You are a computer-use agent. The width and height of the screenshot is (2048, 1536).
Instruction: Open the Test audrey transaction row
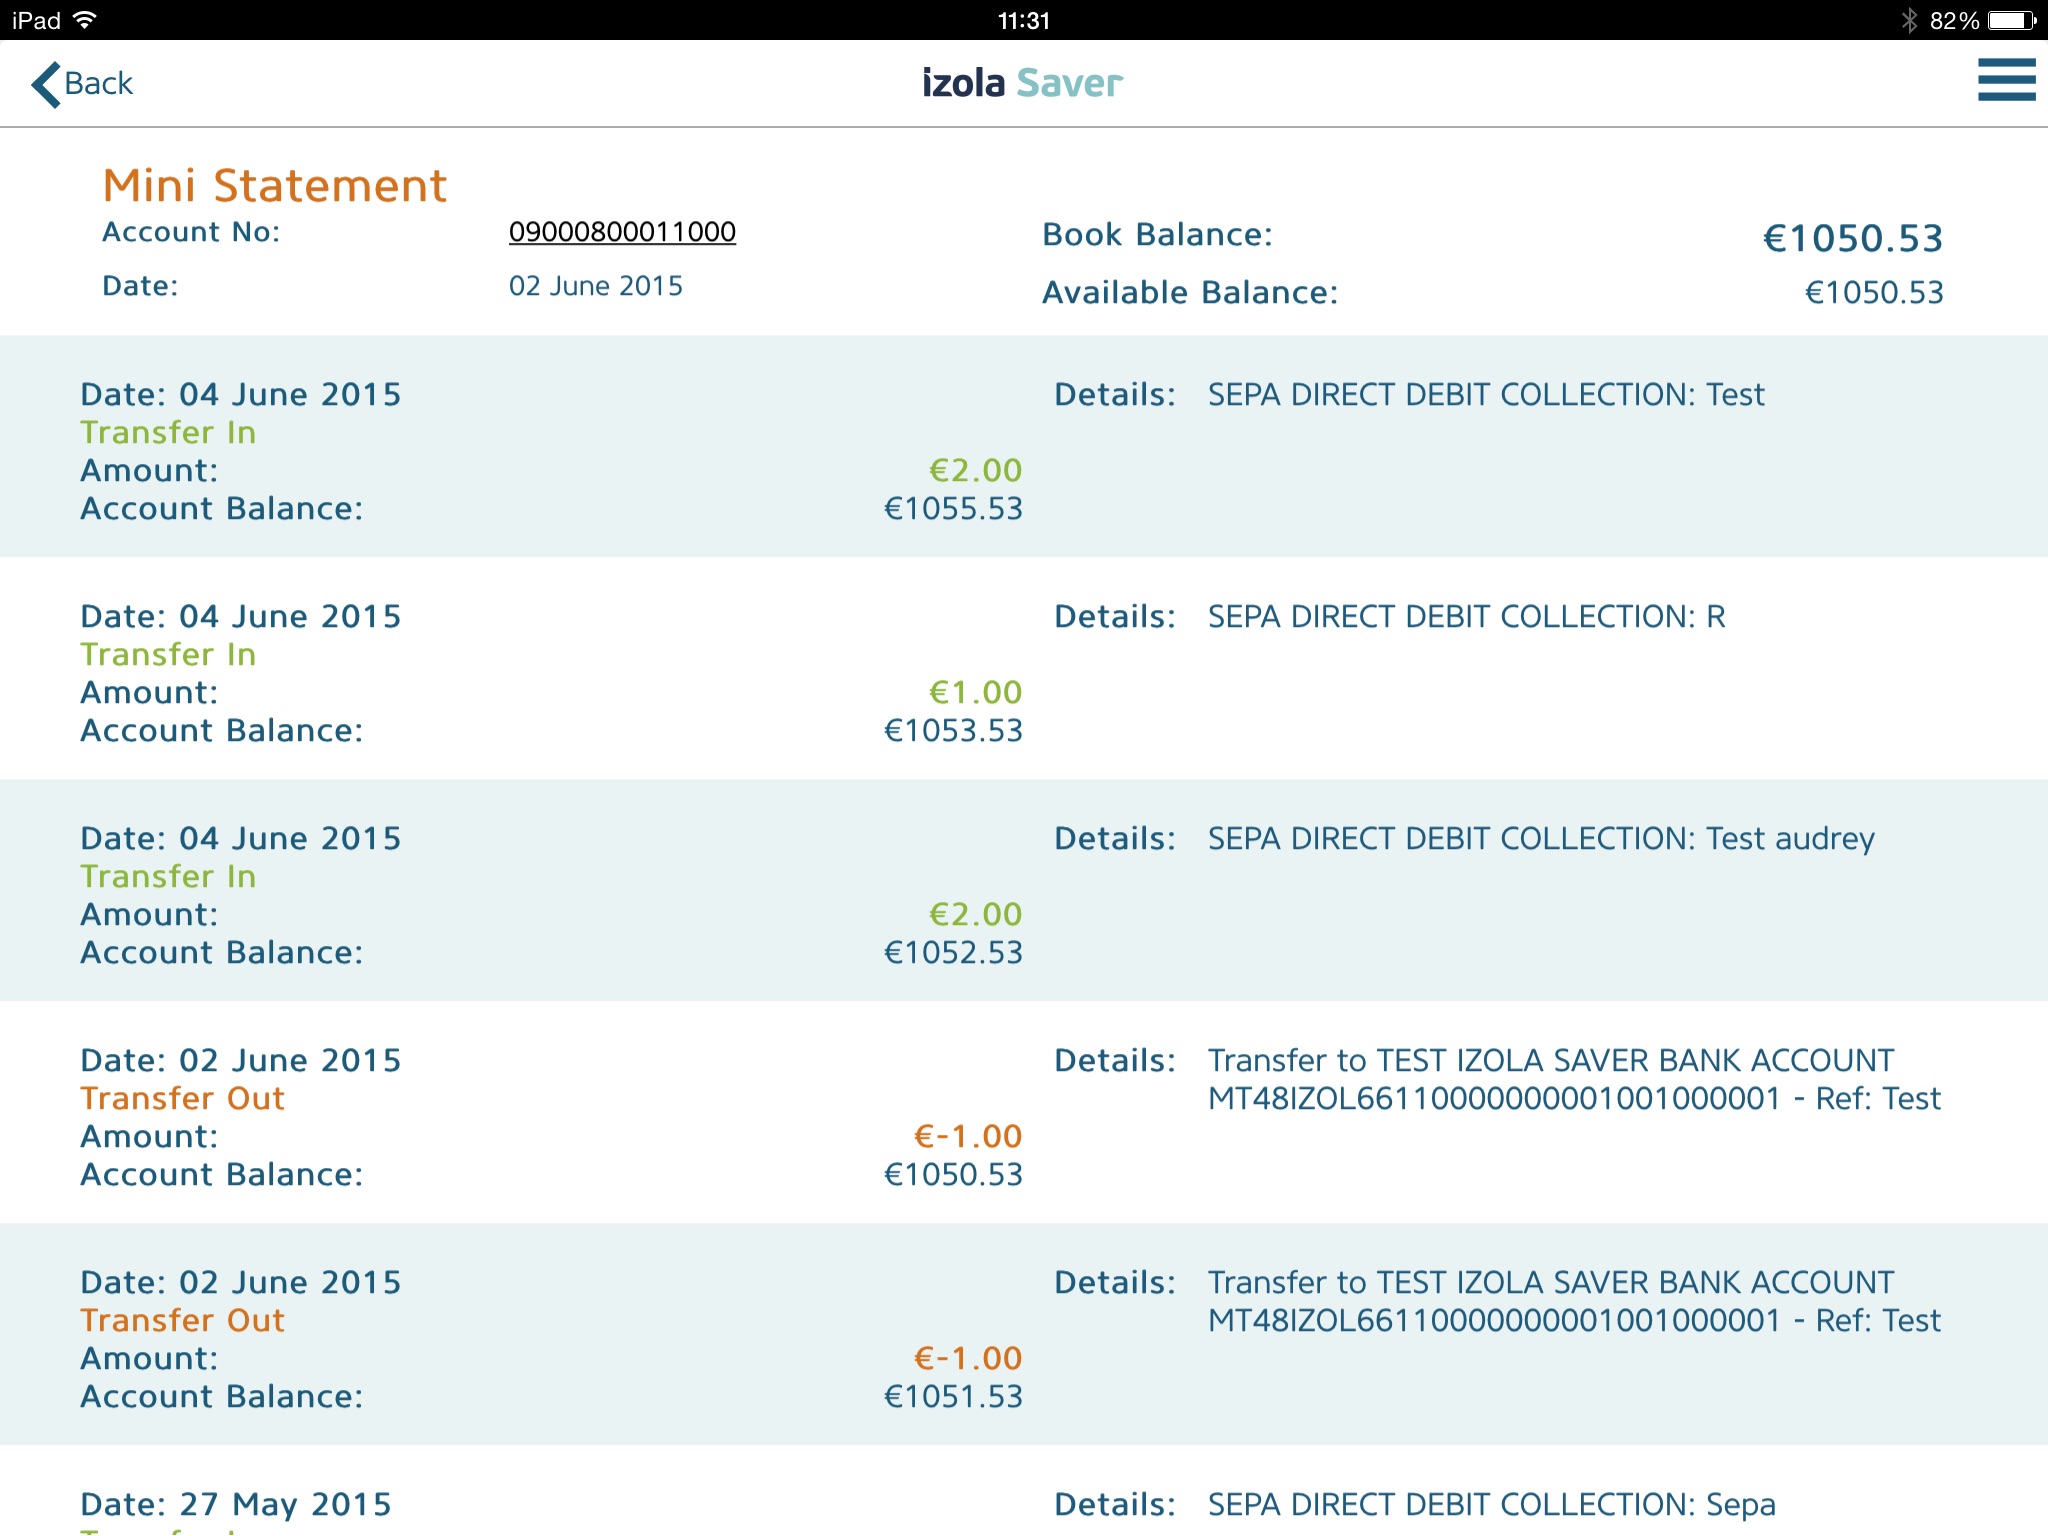pyautogui.click(x=1024, y=890)
